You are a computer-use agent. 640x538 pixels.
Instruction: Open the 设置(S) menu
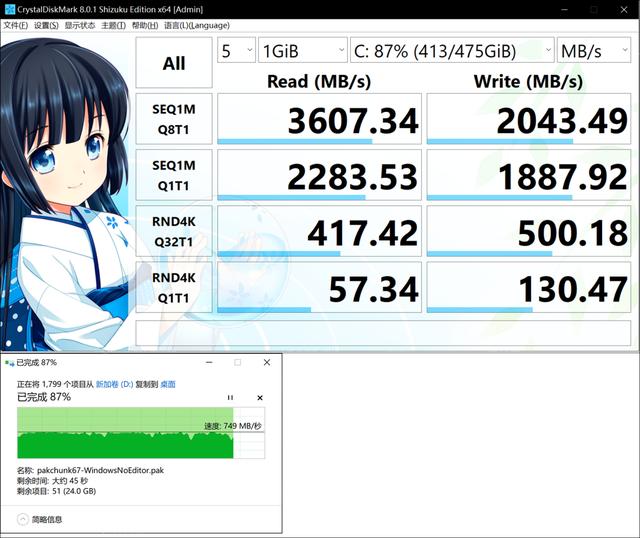(x=46, y=25)
